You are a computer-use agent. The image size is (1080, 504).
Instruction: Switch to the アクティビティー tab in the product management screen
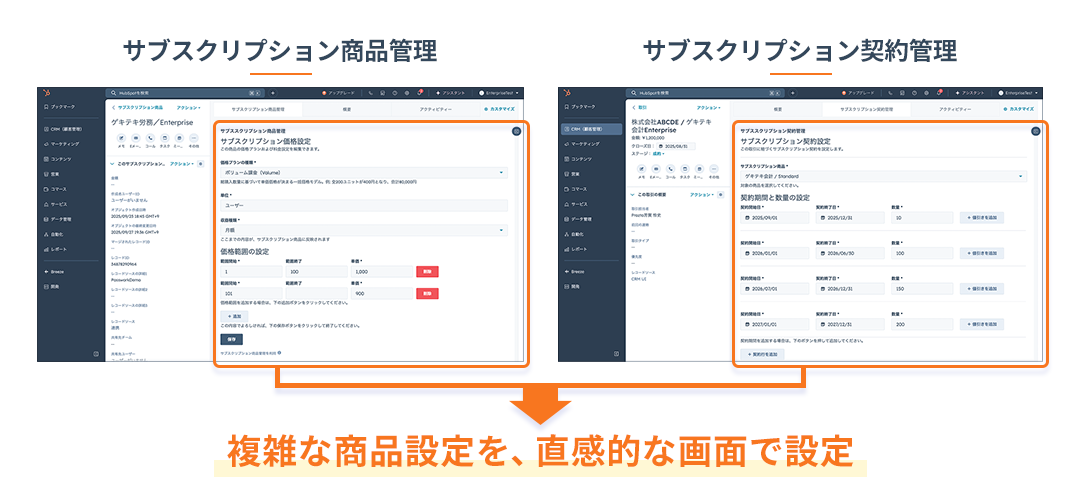435,108
